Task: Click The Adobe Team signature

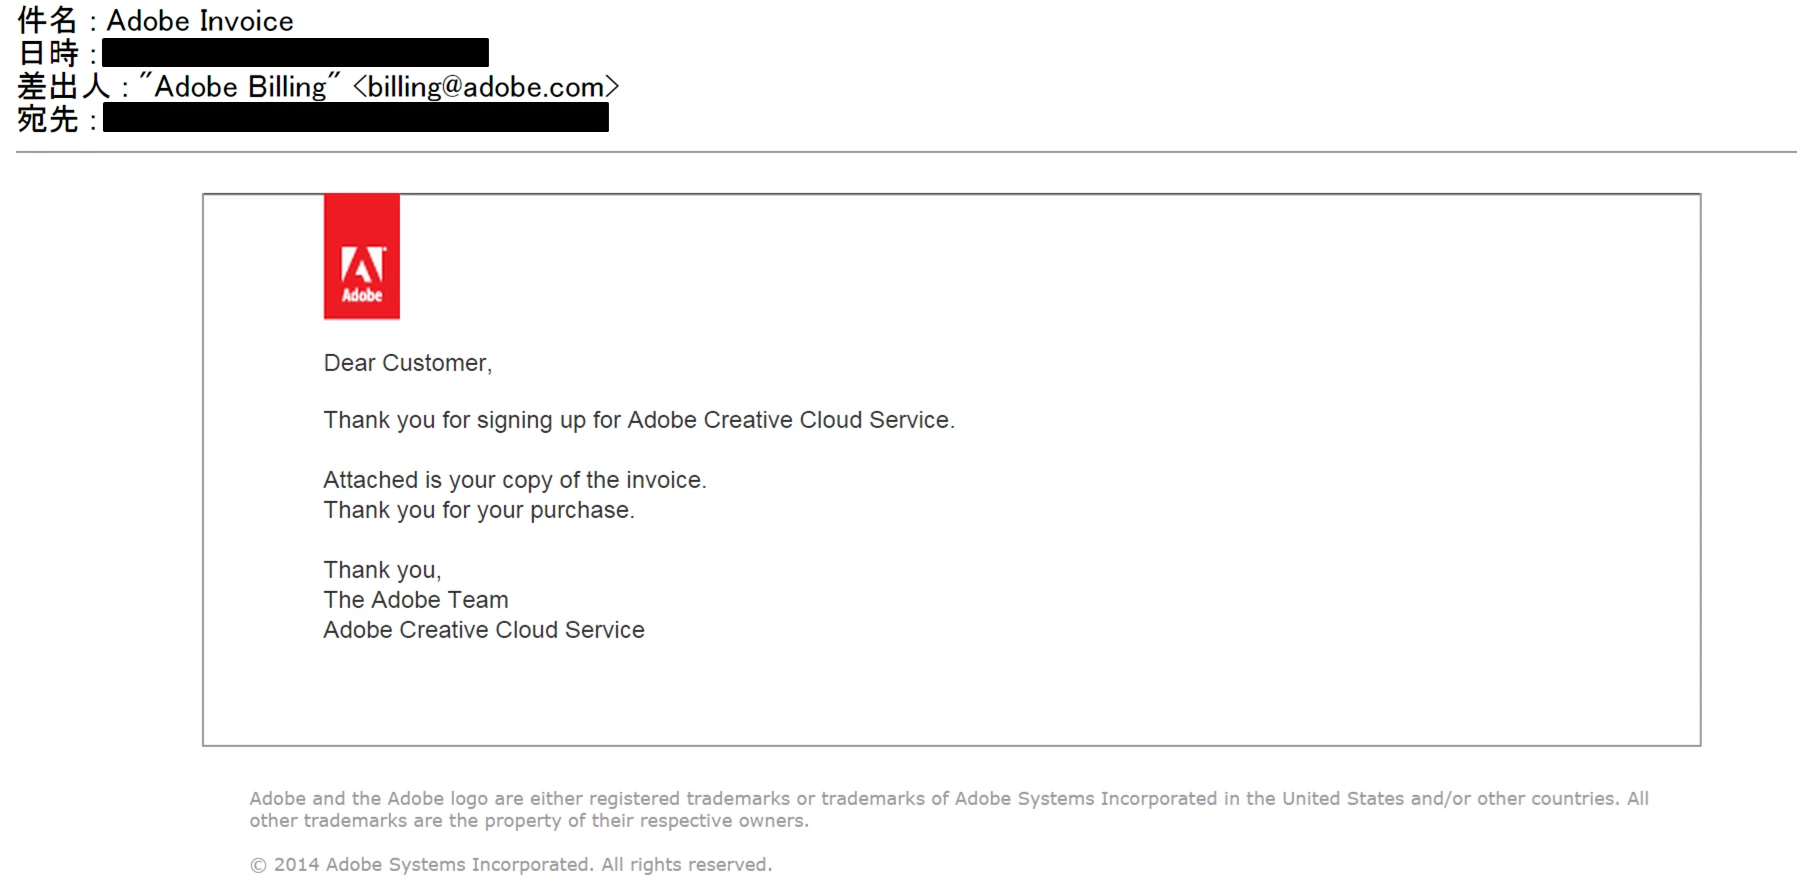Action: pyautogui.click(x=416, y=600)
